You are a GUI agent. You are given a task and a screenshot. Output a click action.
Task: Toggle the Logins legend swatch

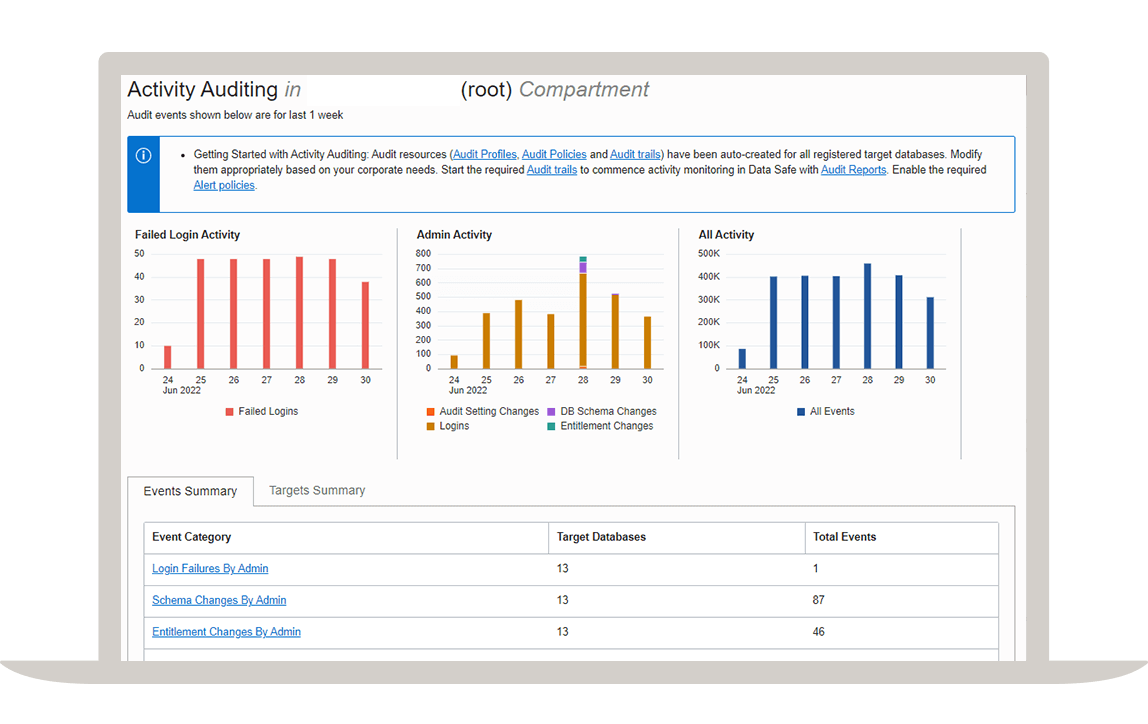point(431,426)
